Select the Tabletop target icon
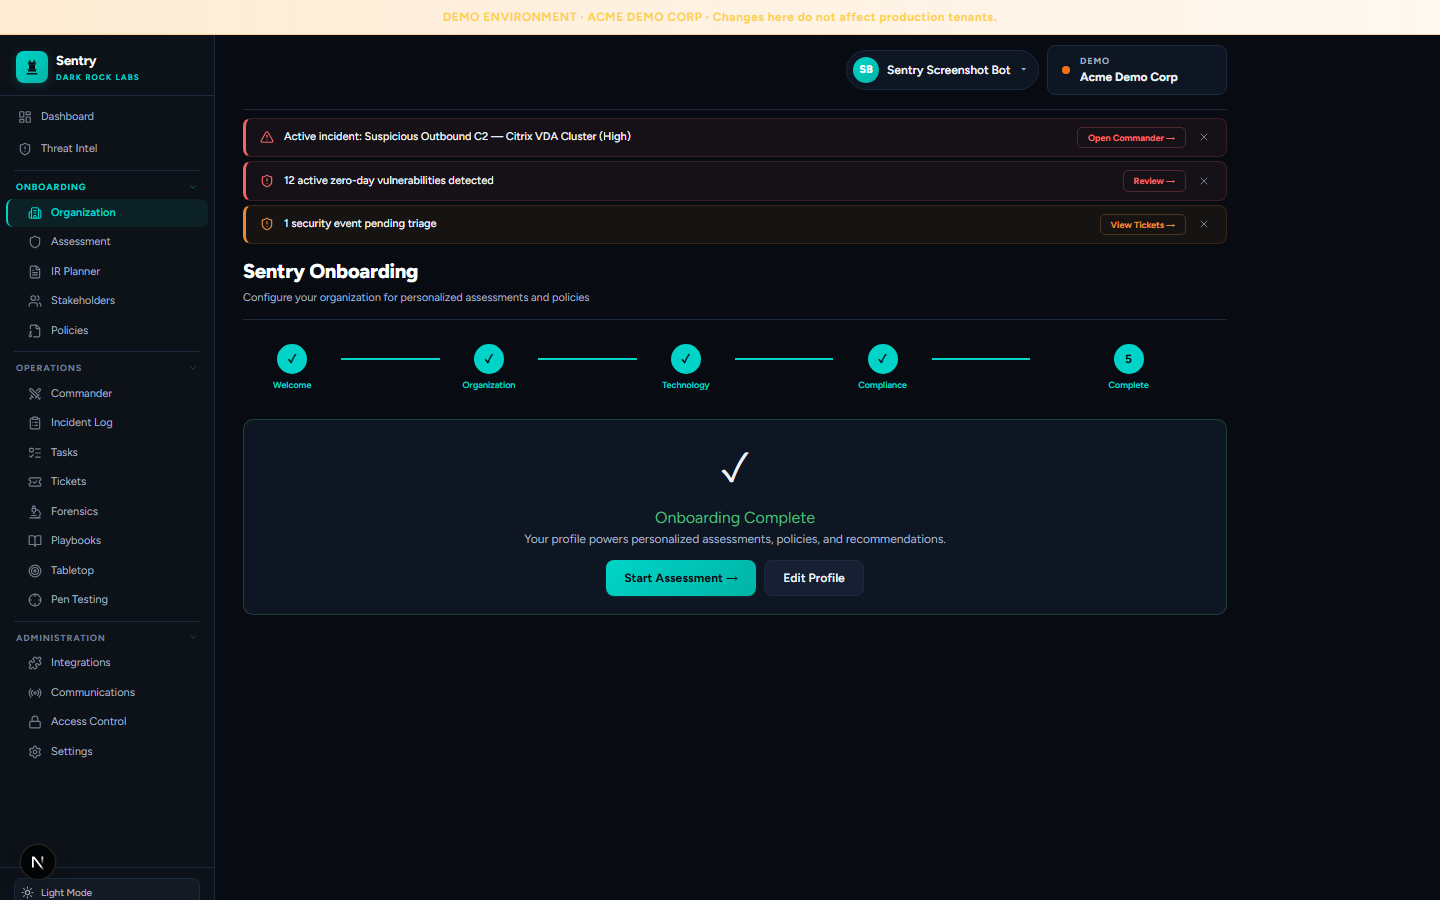Viewport: 1440px width, 900px height. click(35, 571)
